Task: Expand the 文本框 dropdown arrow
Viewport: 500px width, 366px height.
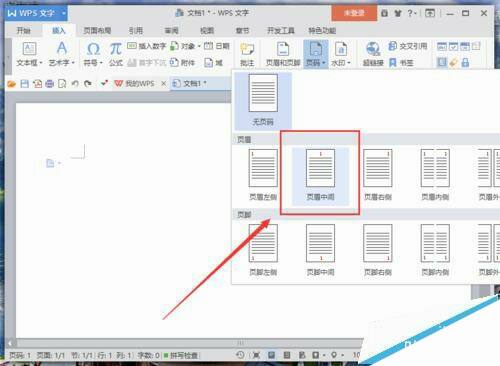Action: click(41, 63)
